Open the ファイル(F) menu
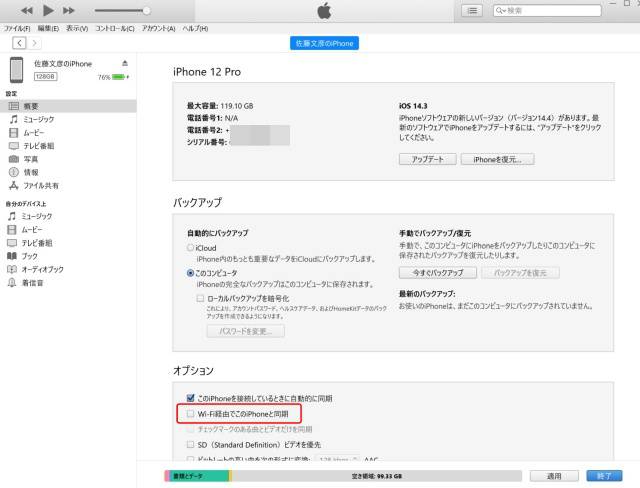Screen dimensions: 640x488 17,29
